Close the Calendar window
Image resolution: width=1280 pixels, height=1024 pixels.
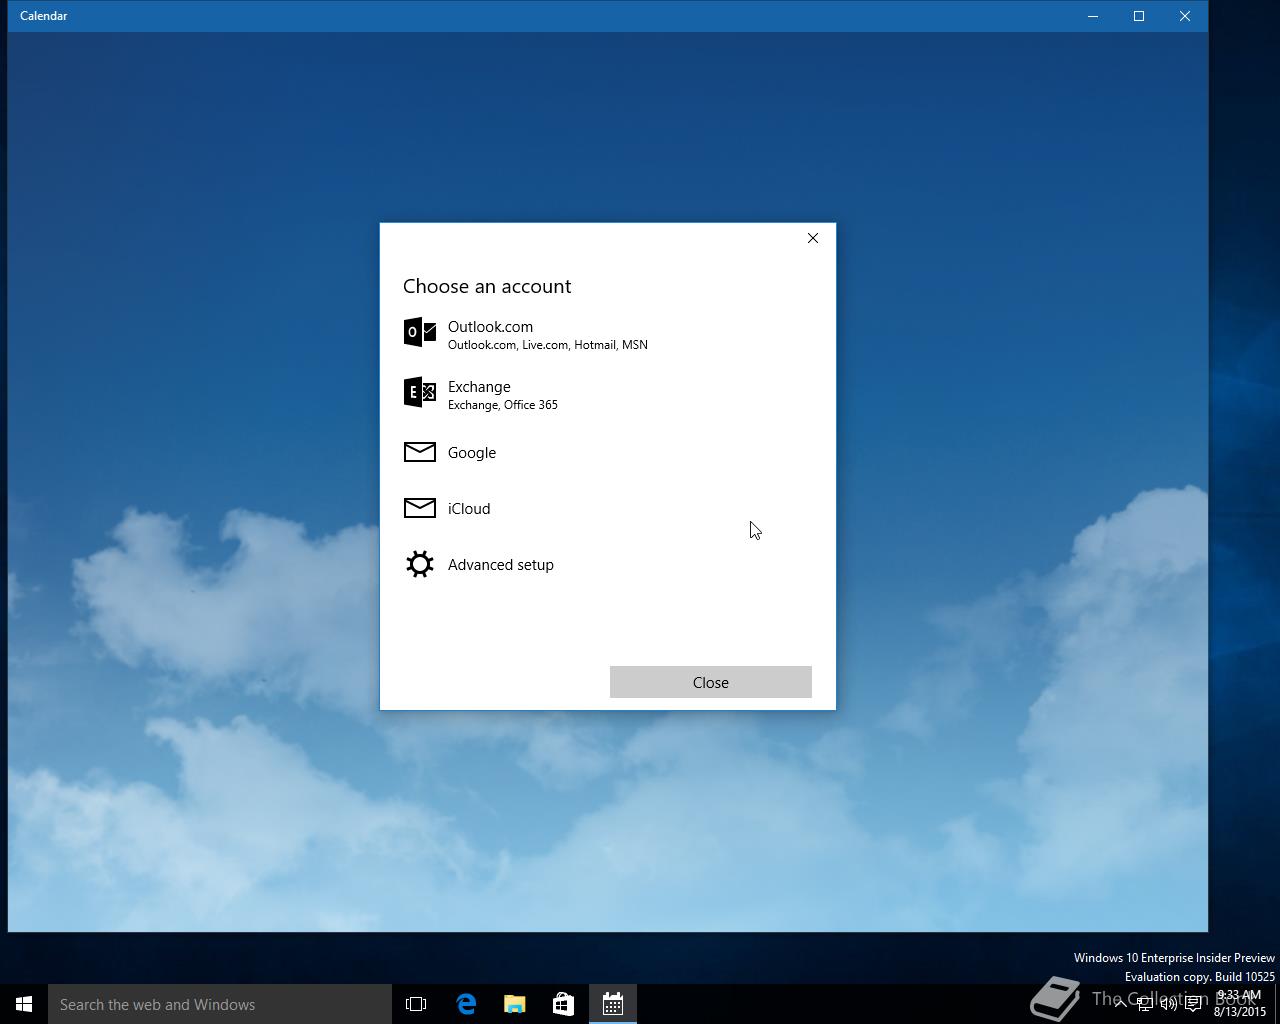coord(1185,16)
